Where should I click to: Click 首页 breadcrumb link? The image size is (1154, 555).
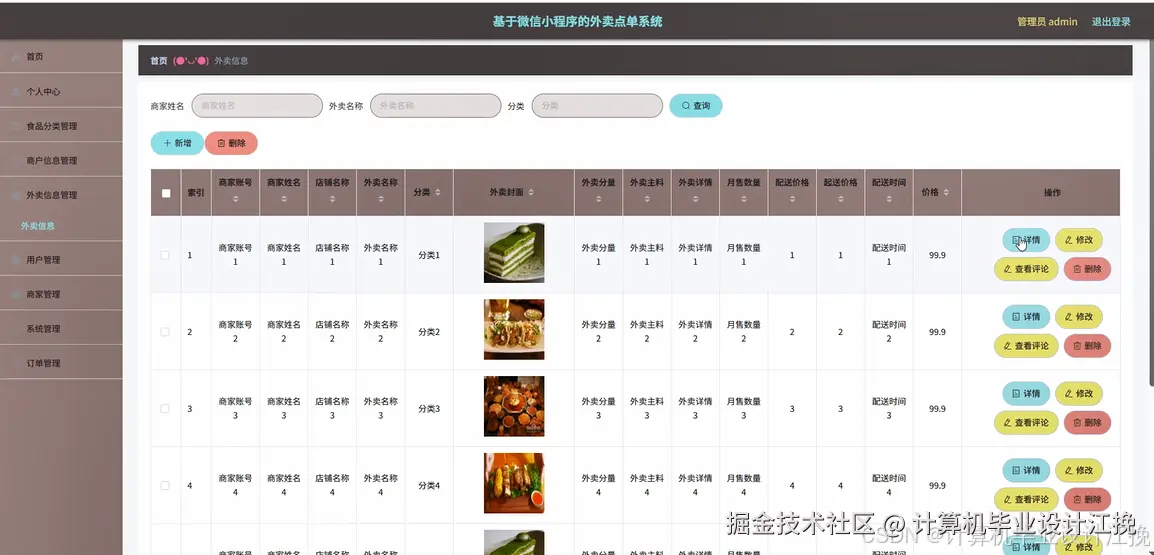(159, 61)
